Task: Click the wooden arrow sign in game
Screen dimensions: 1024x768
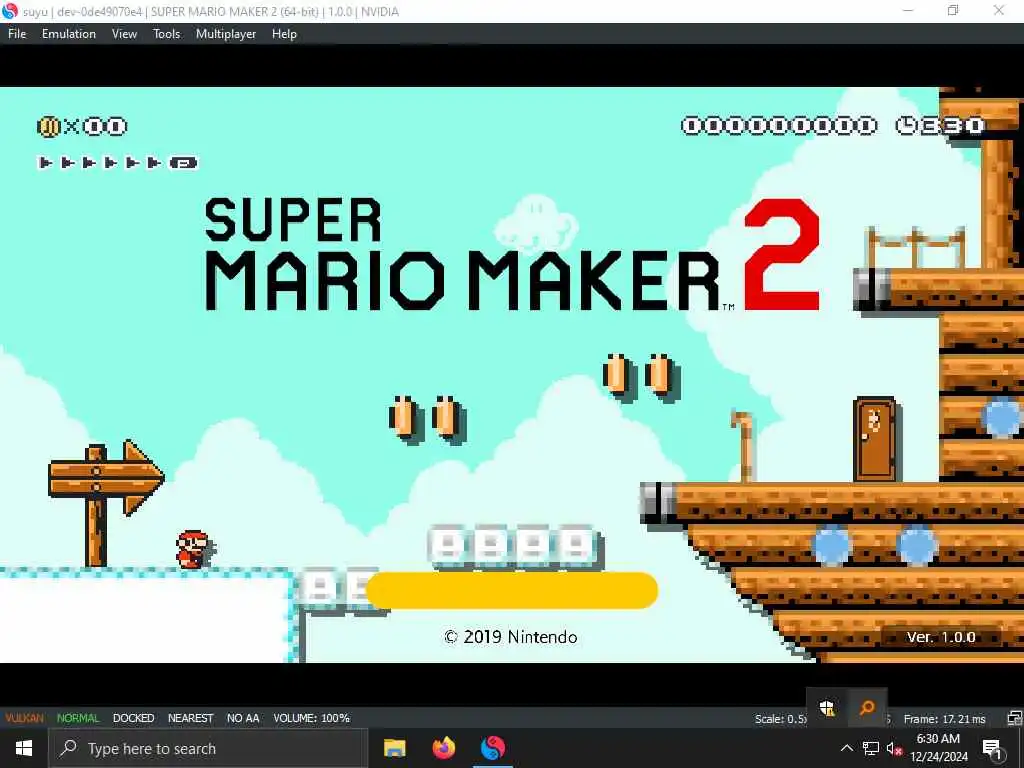Action: pyautogui.click(x=106, y=502)
